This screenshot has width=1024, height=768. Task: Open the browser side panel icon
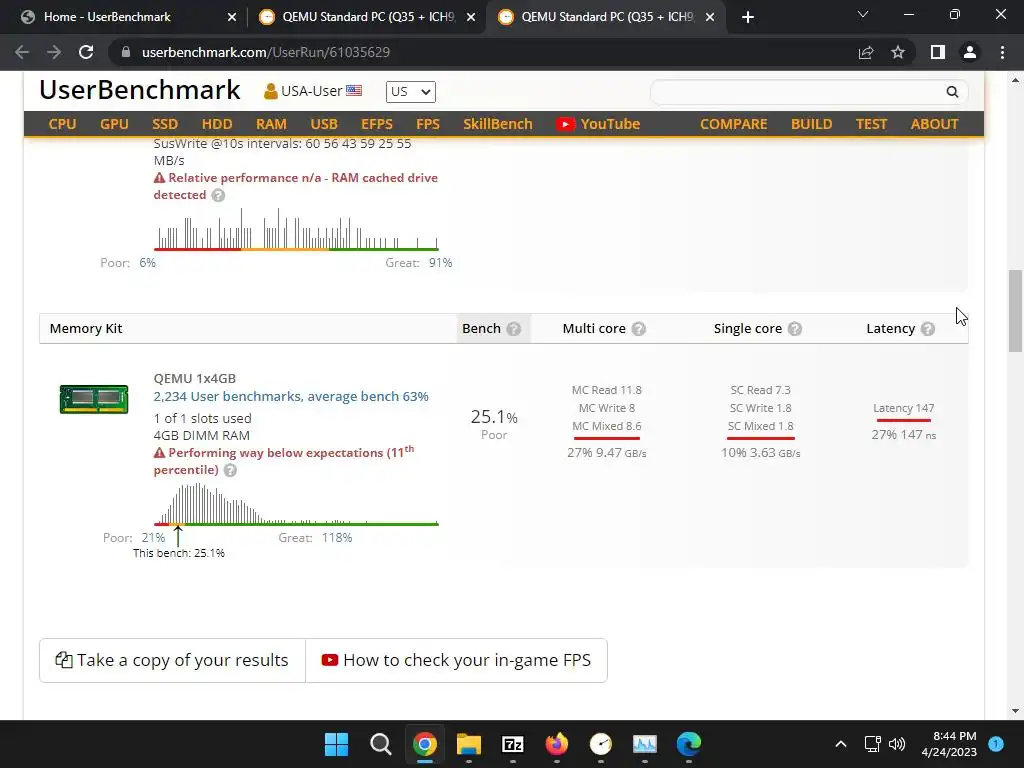pyautogui.click(x=938, y=52)
